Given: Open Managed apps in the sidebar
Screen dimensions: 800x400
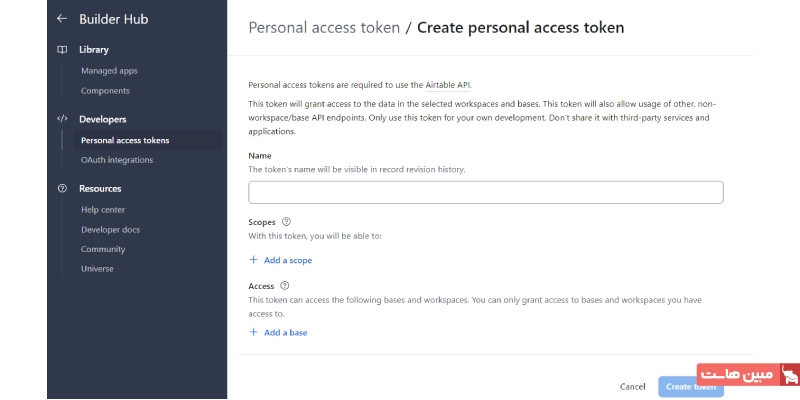Looking at the screenshot, I should point(109,71).
